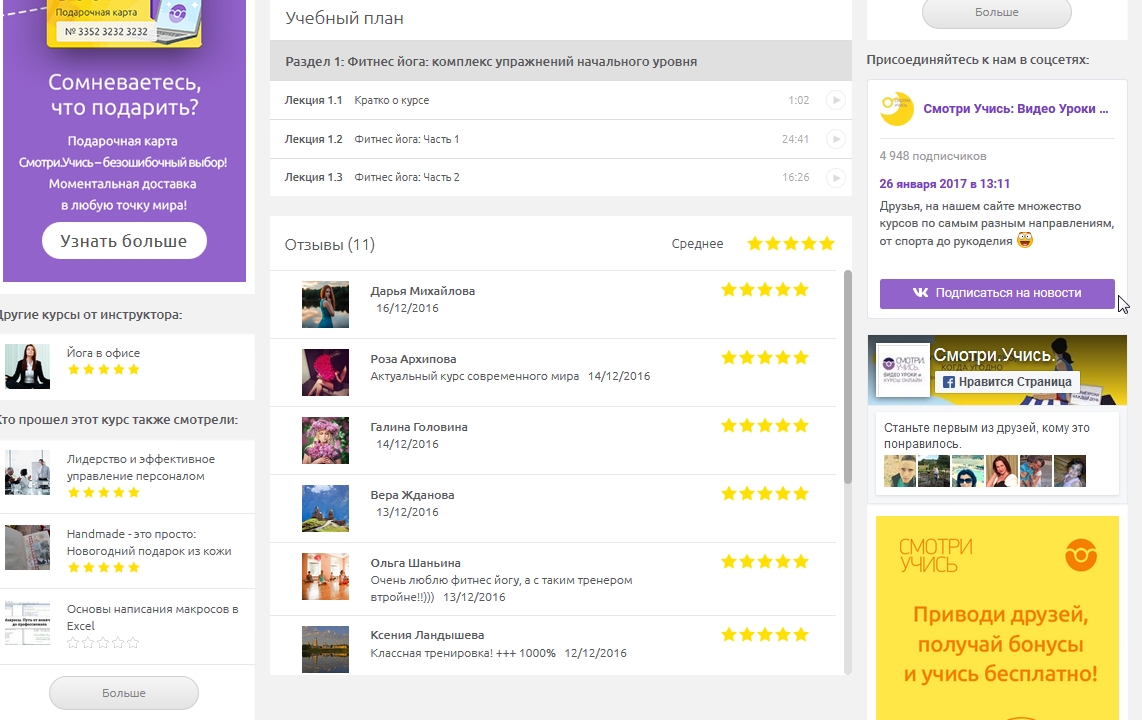Click the star rating of Ксения Ландышева's review
This screenshot has height=720, width=1142.
(765, 634)
